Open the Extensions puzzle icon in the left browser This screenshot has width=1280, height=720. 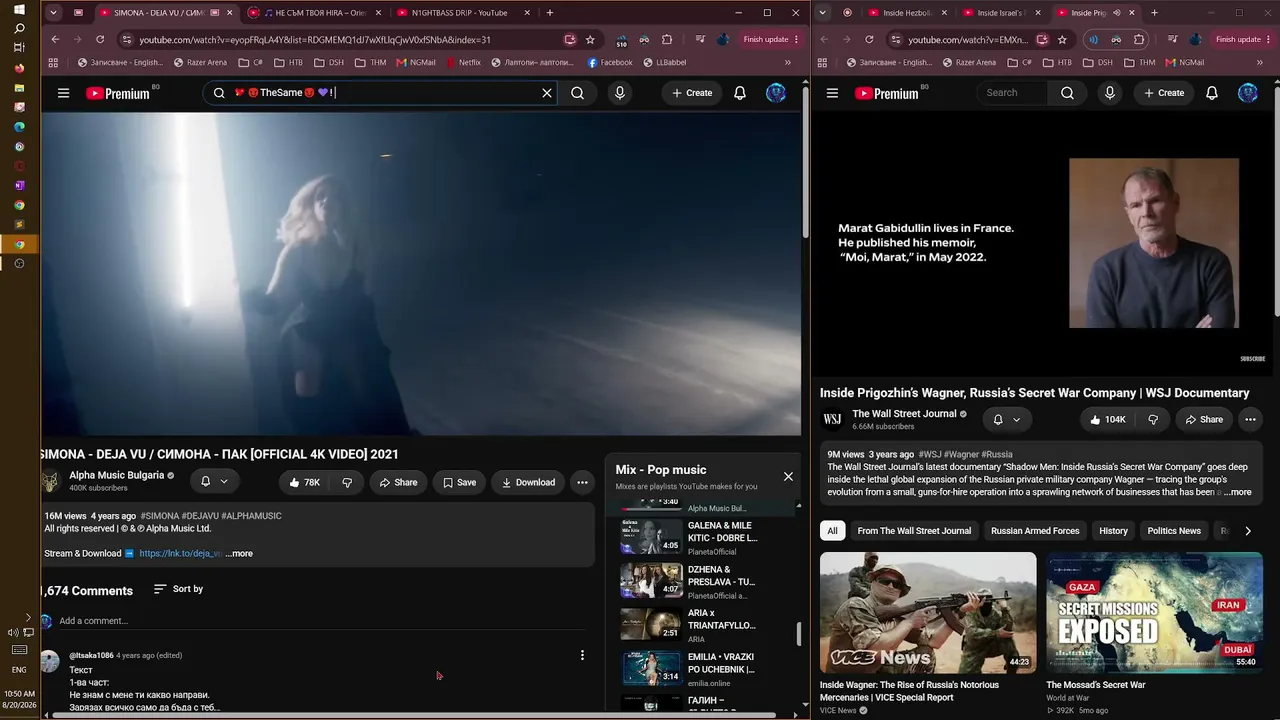(667, 40)
